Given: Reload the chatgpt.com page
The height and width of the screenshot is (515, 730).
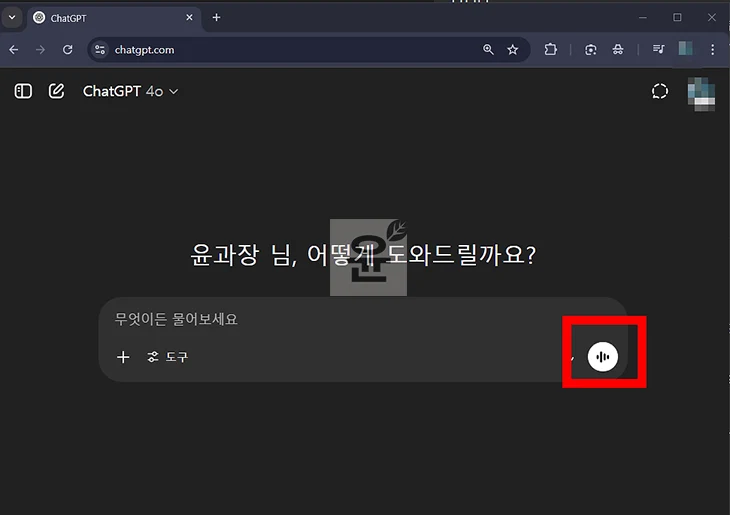Looking at the screenshot, I should [68, 49].
